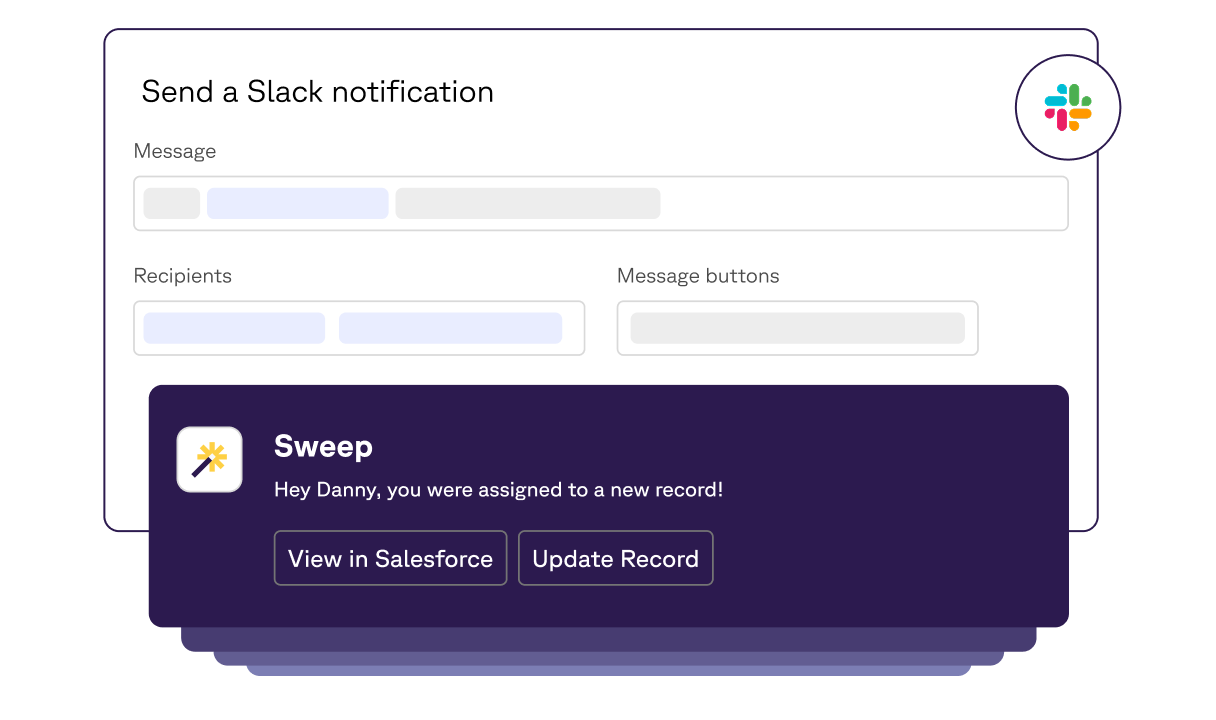The height and width of the screenshot is (720, 1216).
Task: Click the Slack logo icon
Action: pyautogui.click(x=1068, y=107)
